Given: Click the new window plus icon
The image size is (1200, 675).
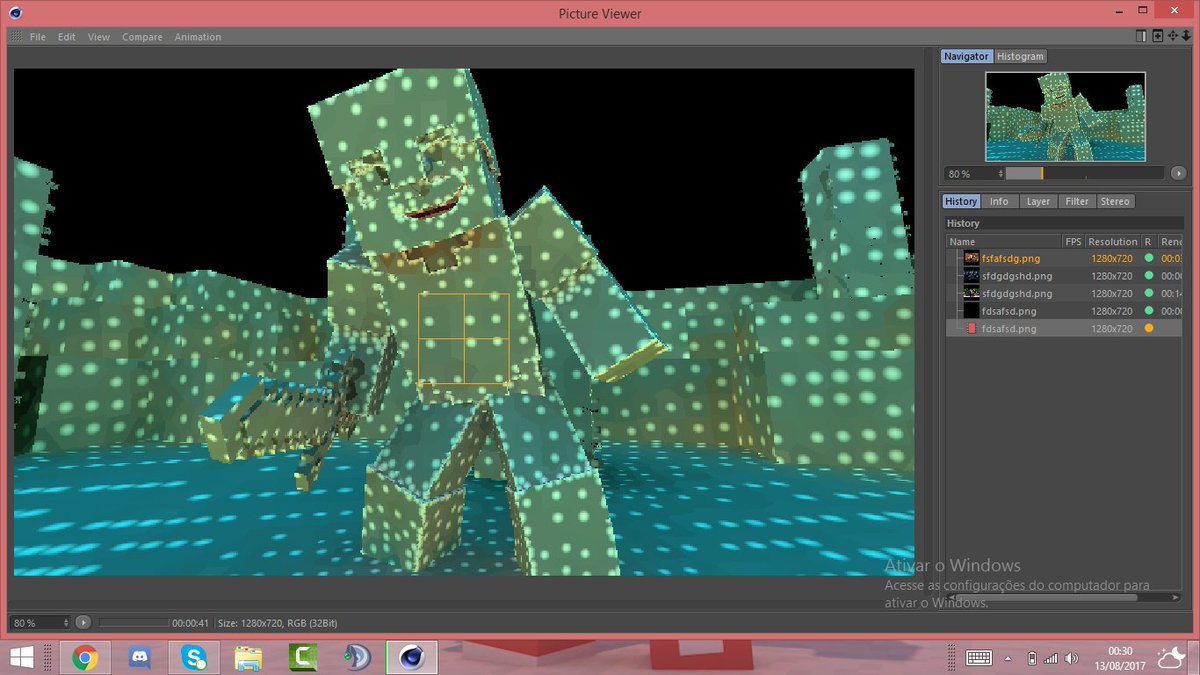Looking at the screenshot, I should tap(1157, 36).
